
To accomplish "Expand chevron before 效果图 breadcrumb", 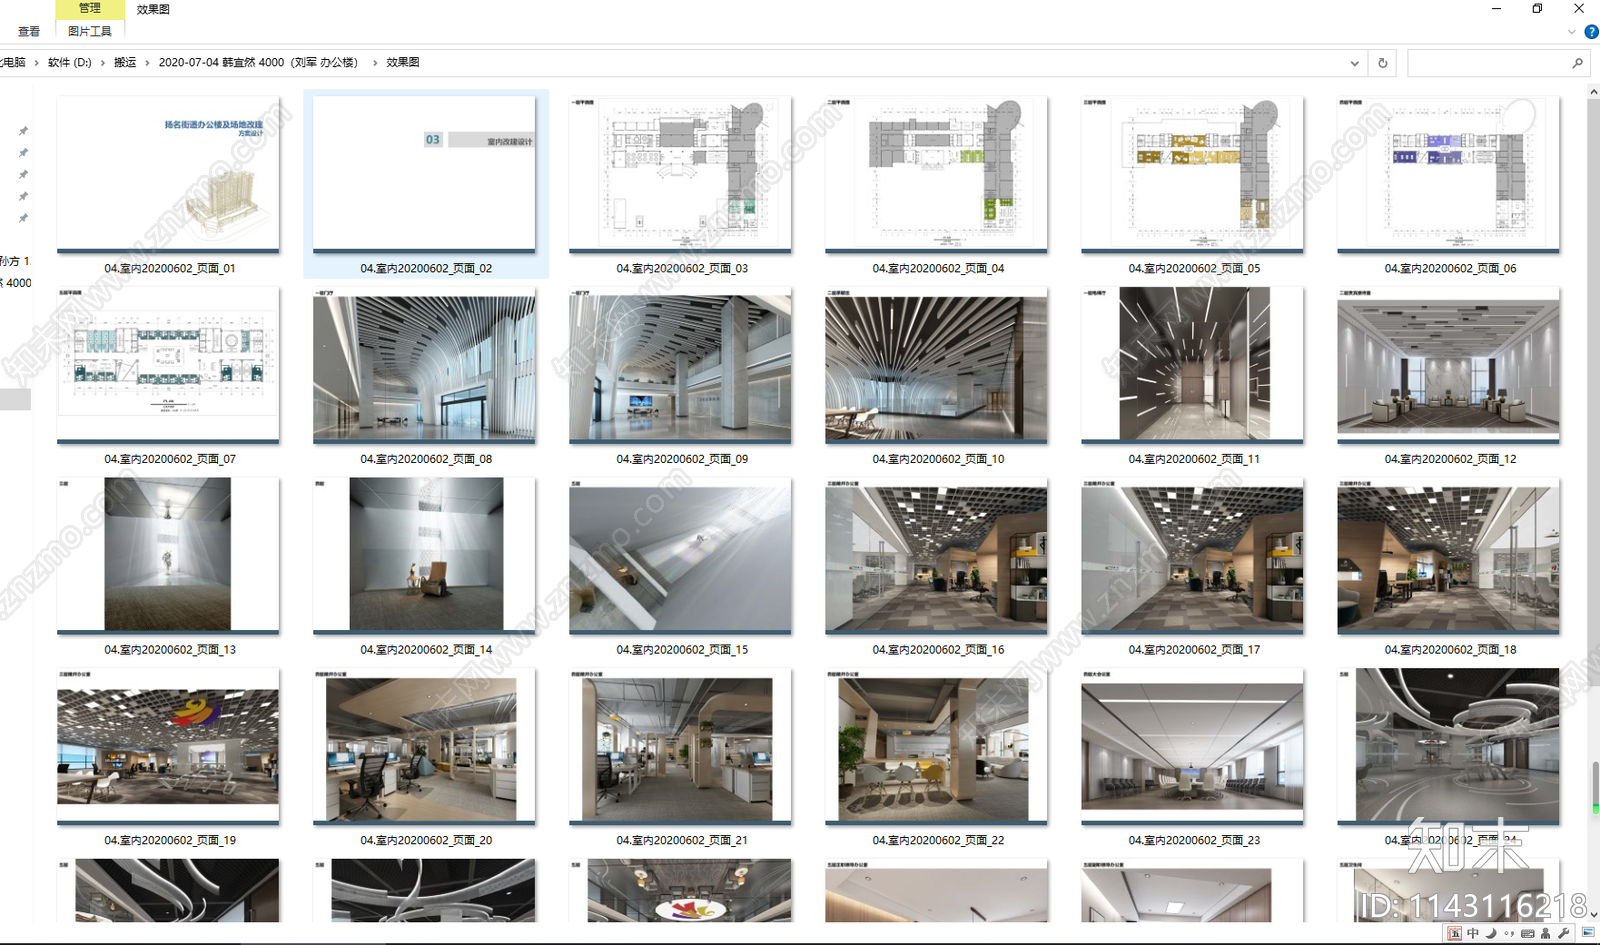I will [375, 63].
